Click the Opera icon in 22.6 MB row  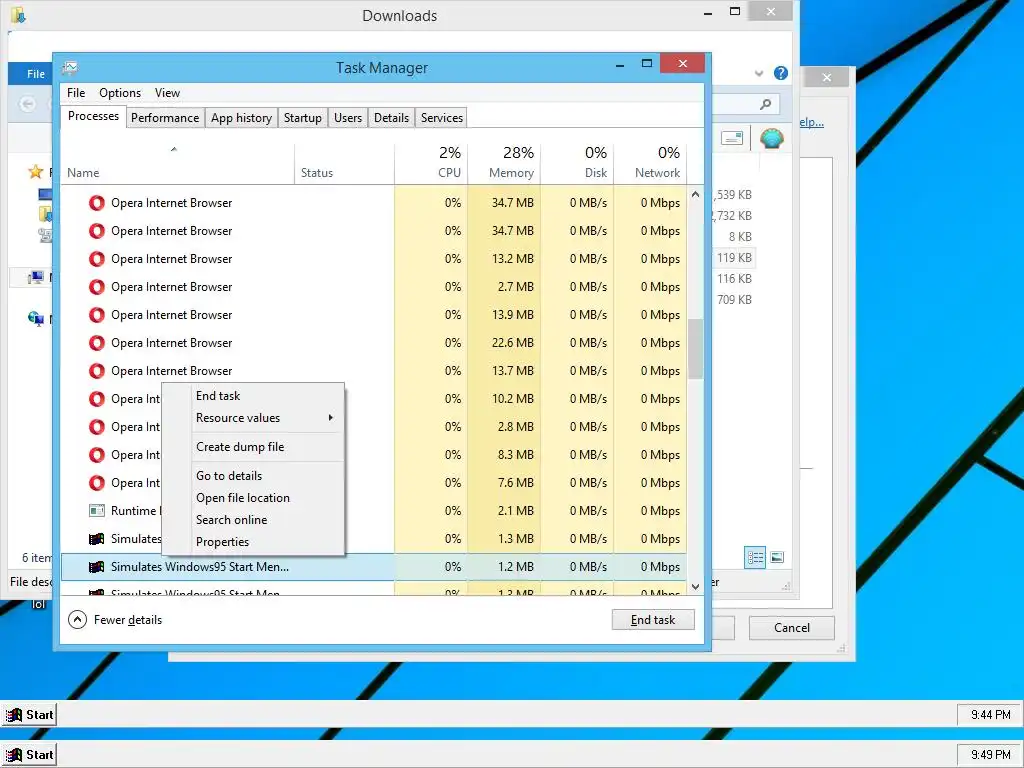pyautogui.click(x=97, y=343)
